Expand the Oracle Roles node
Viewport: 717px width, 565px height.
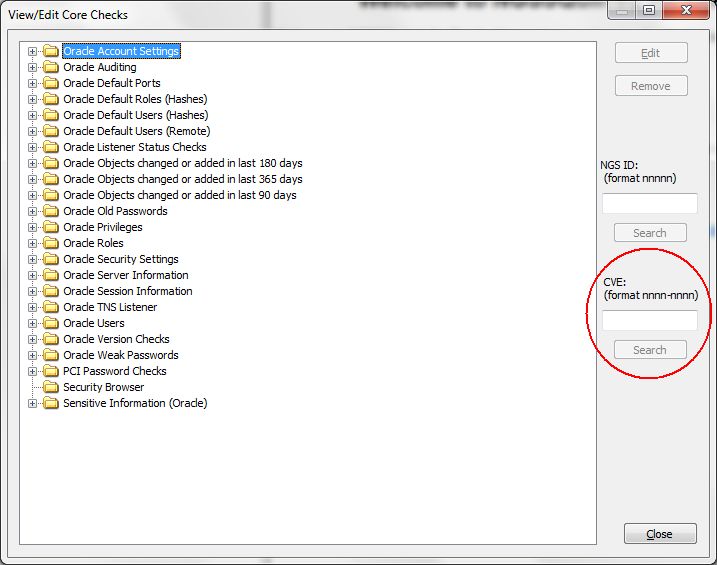(x=32, y=243)
